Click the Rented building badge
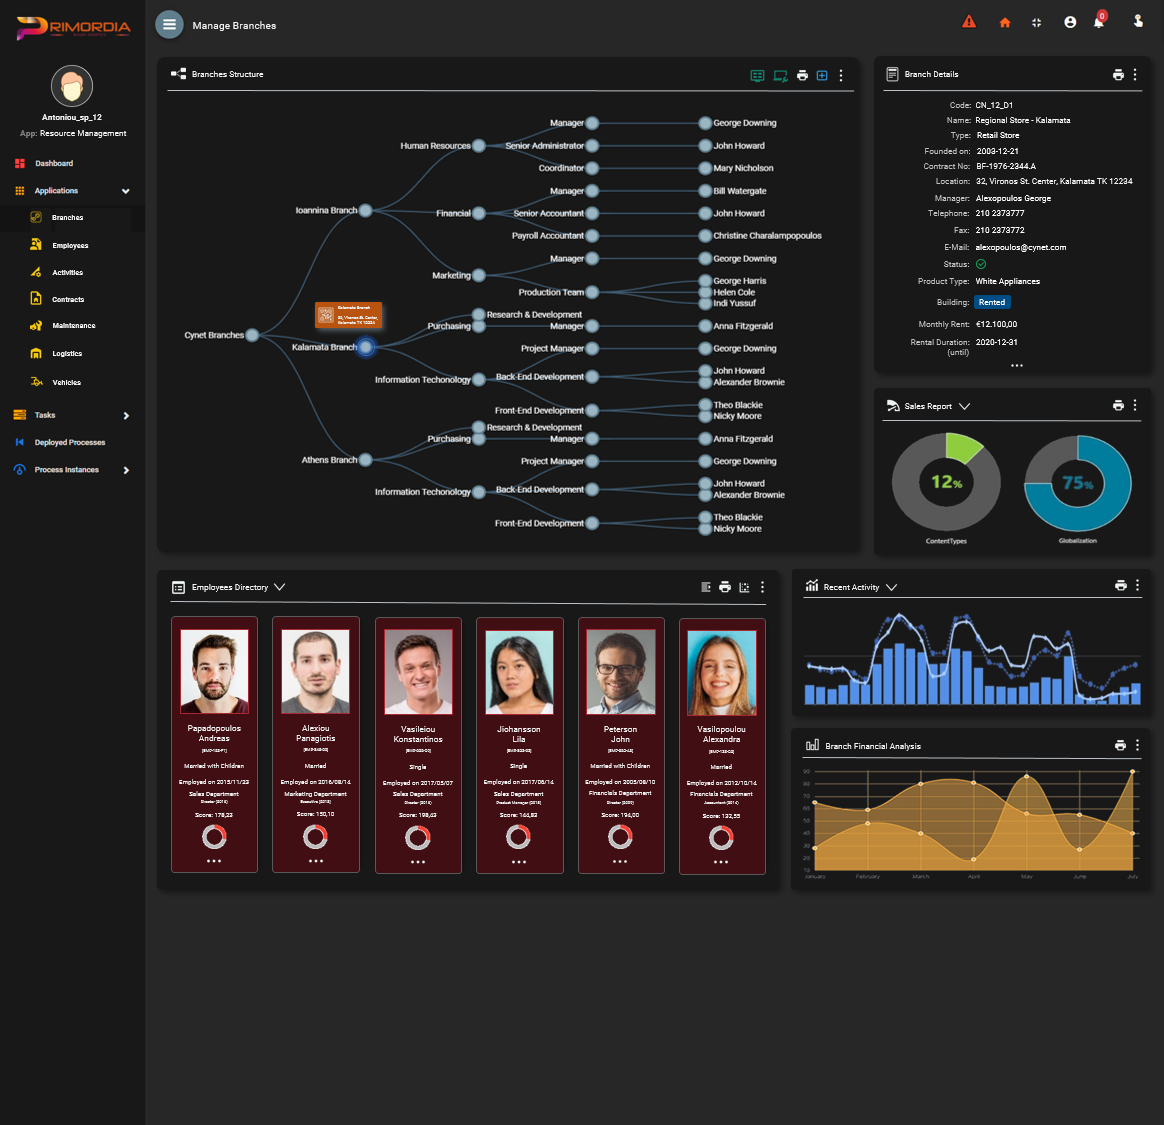This screenshot has width=1164, height=1125. (x=992, y=302)
